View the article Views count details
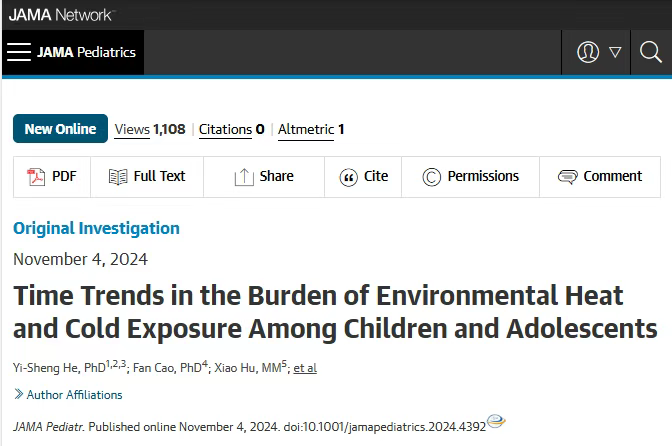This screenshot has width=672, height=446. (x=150, y=129)
